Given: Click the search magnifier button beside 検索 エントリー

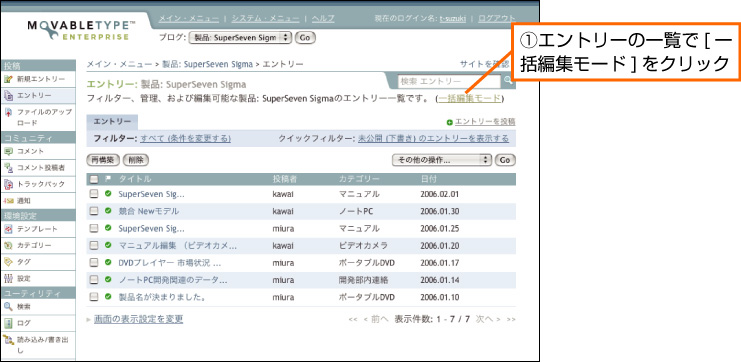Looking at the screenshot, I should point(507,80).
